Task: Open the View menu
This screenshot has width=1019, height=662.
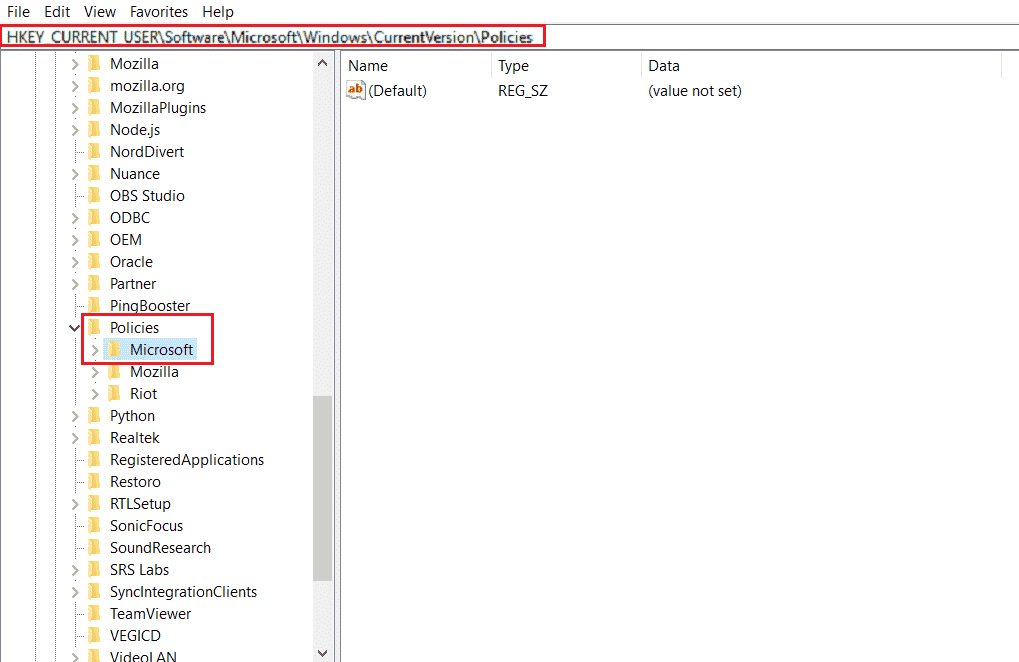Action: (x=99, y=12)
